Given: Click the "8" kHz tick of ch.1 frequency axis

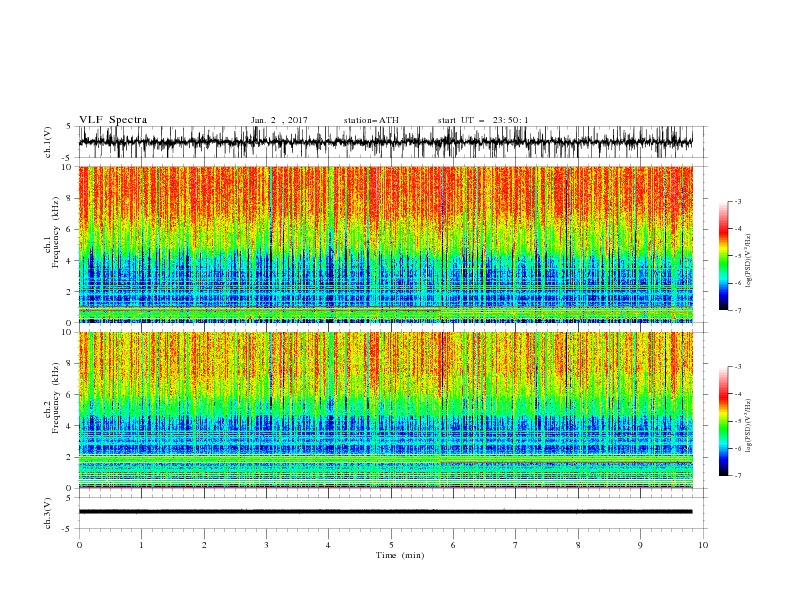Looking at the screenshot, I should coord(69,198).
